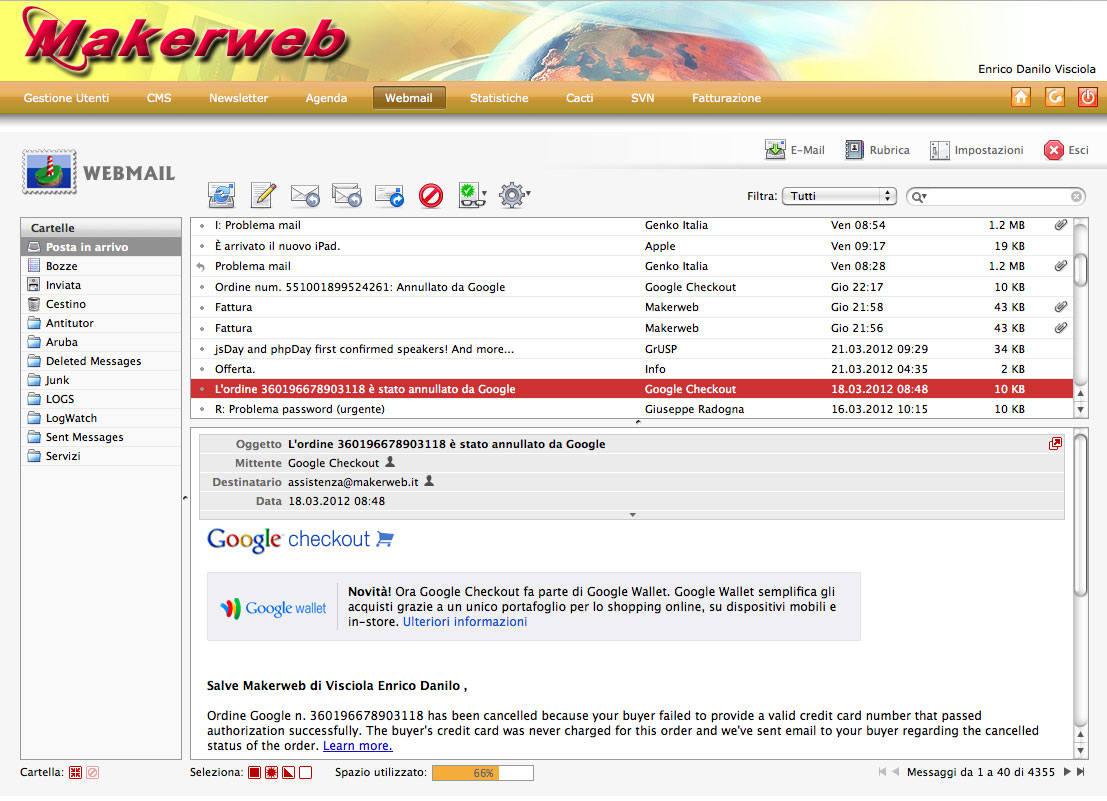Open the Bozze folder
Viewport: 1107px width, 801px height.
[x=101, y=266]
